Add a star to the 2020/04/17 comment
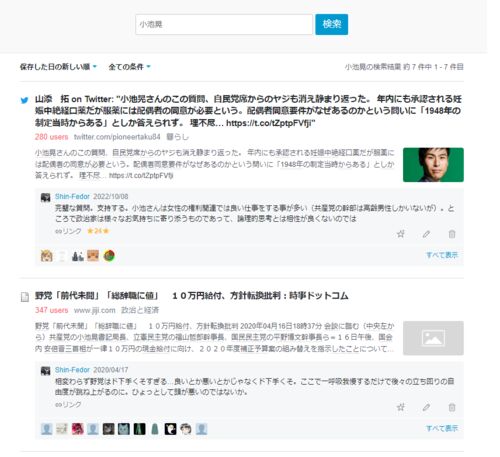Screen dimensions: 500x457 point(401,407)
